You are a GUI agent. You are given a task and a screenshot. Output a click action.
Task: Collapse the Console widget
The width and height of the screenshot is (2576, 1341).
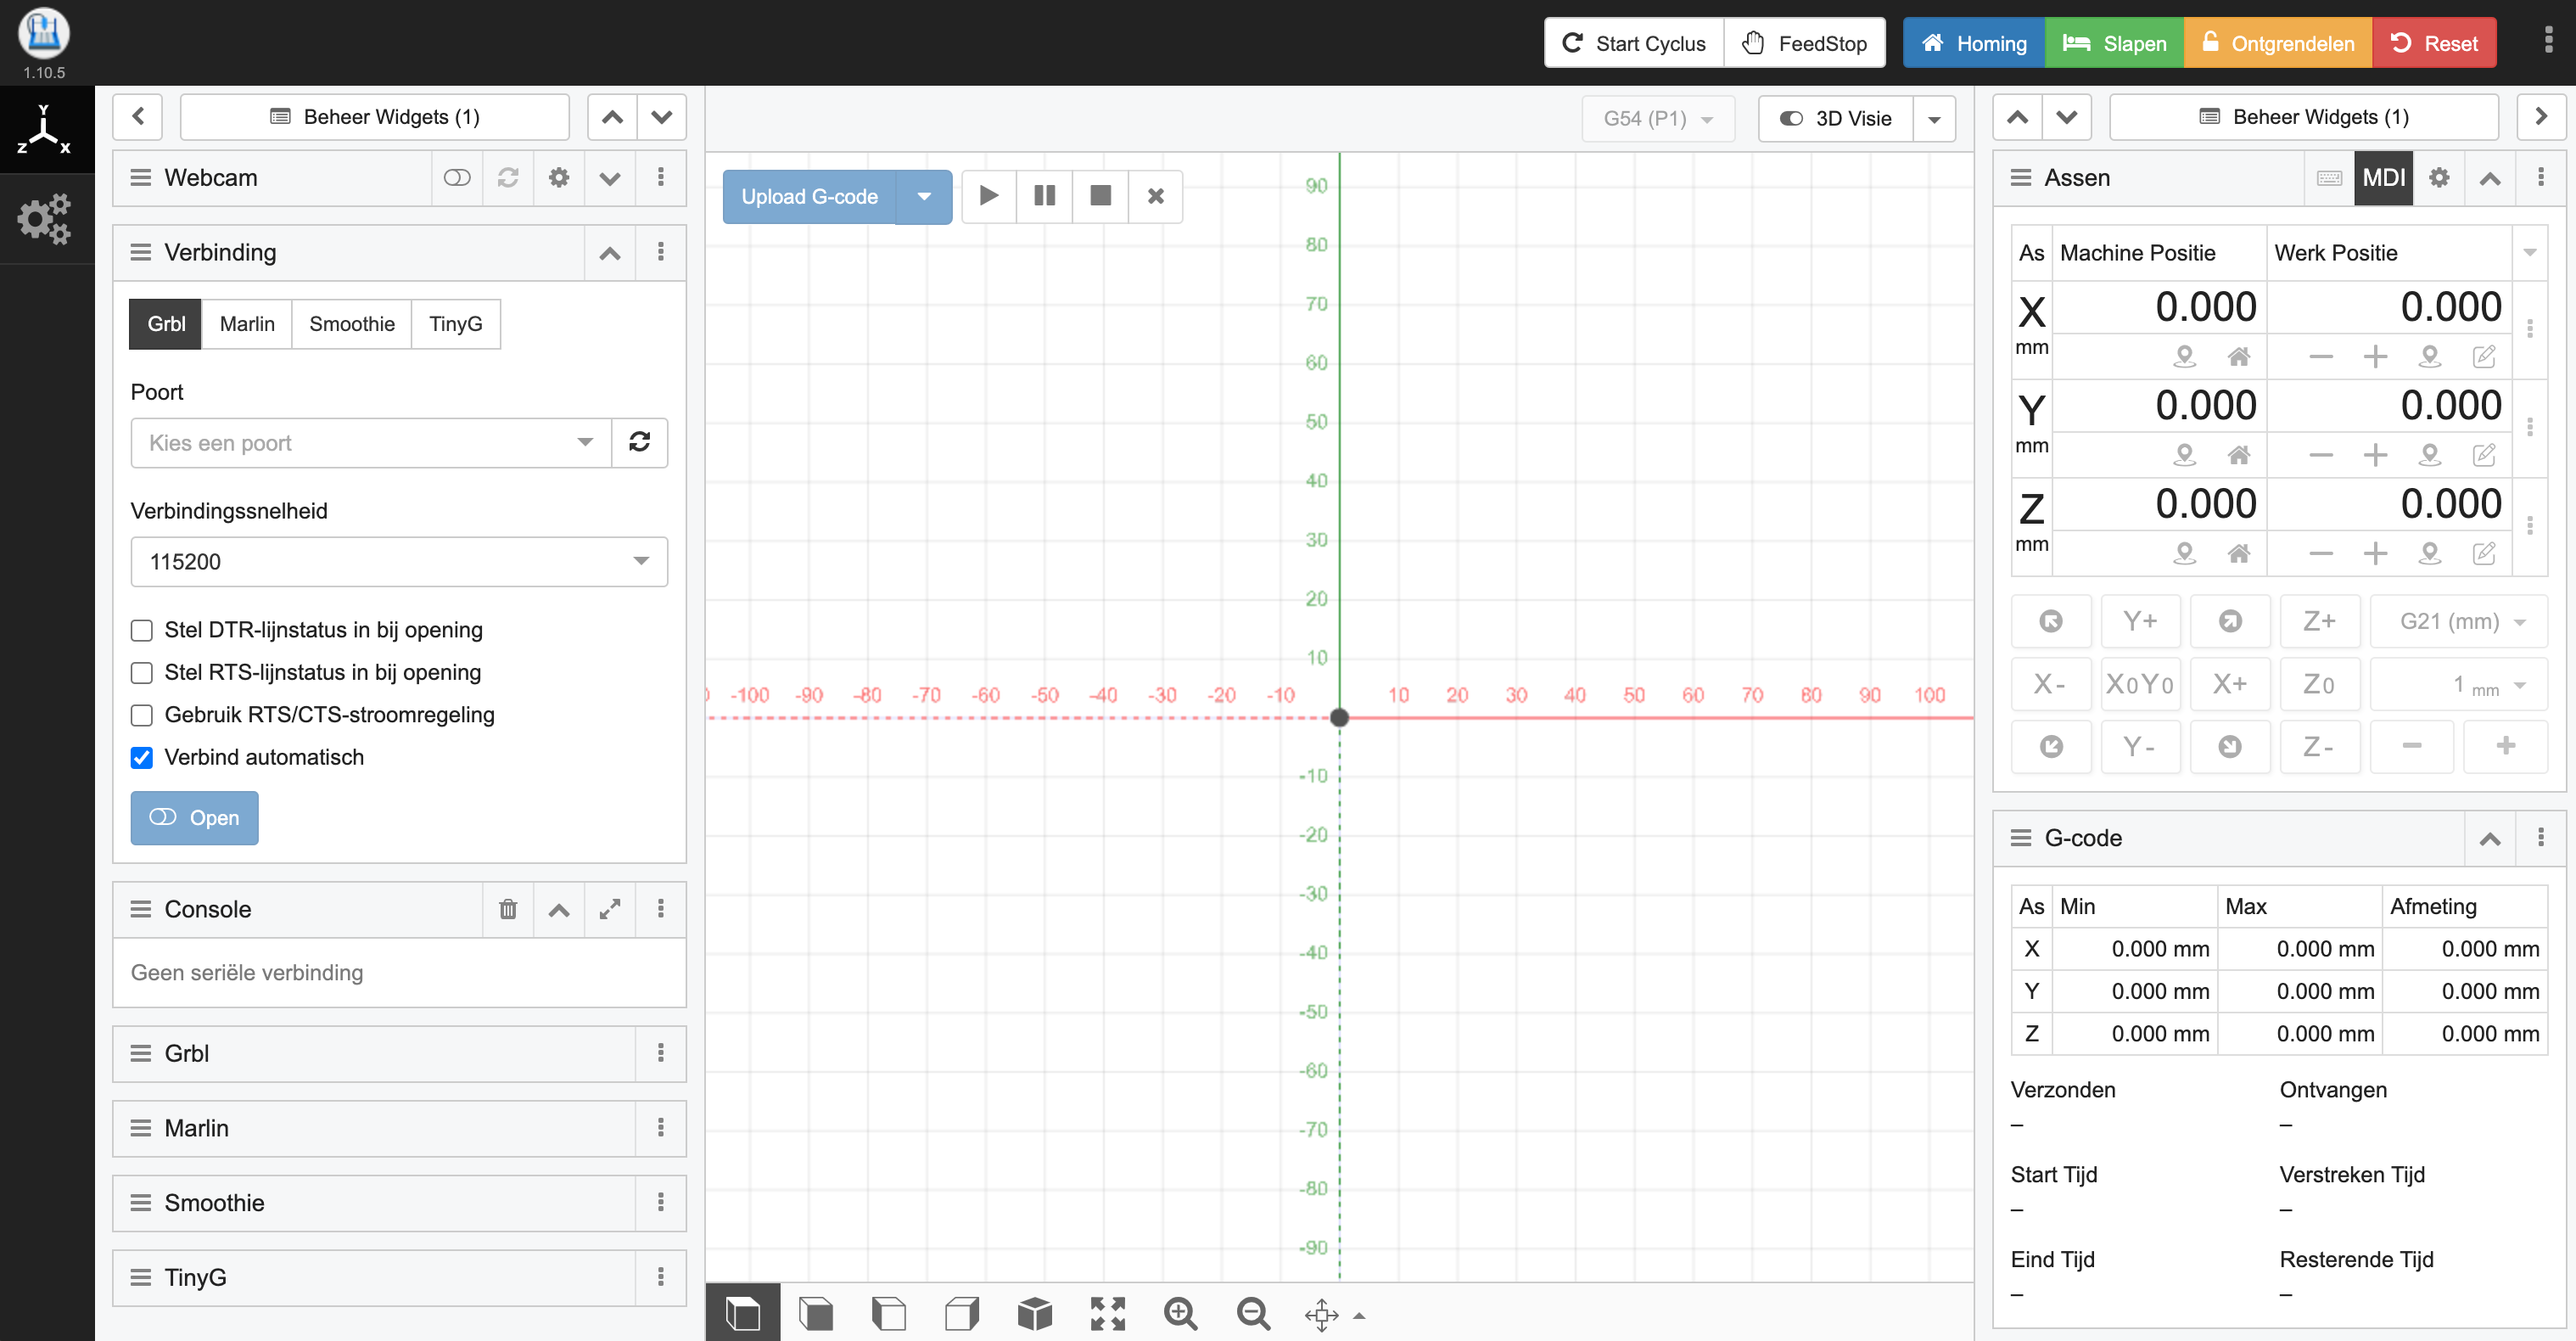click(x=559, y=909)
